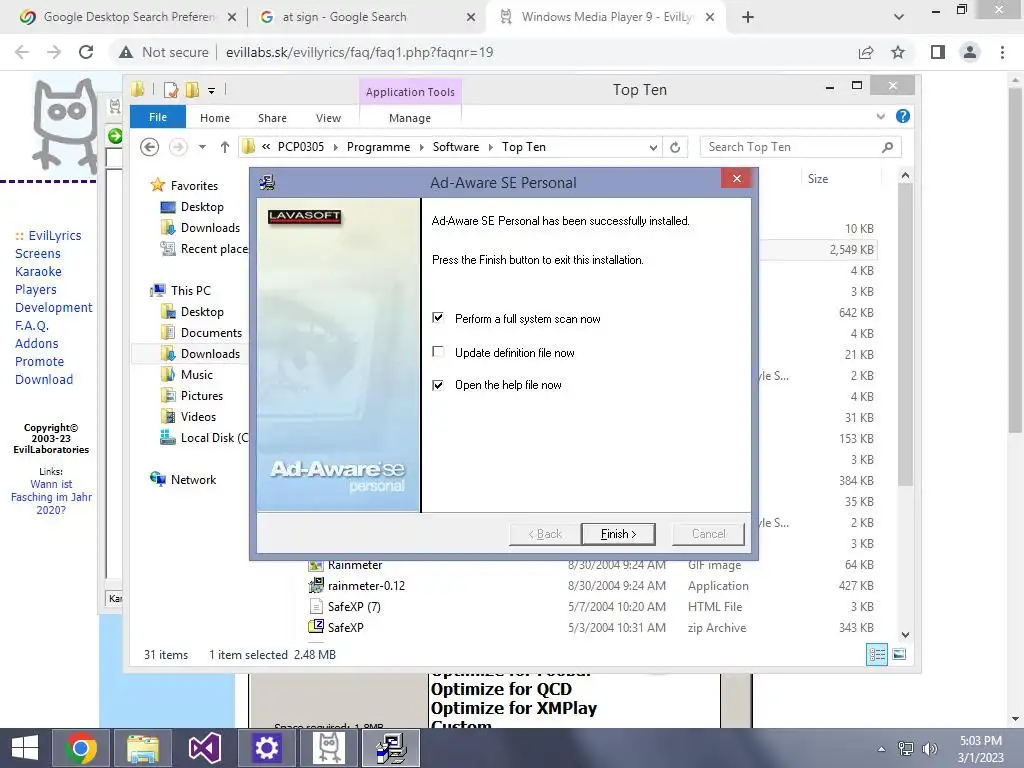1024x768 pixels.
Task: Open Visual Studio from taskbar
Action: [x=204, y=748]
